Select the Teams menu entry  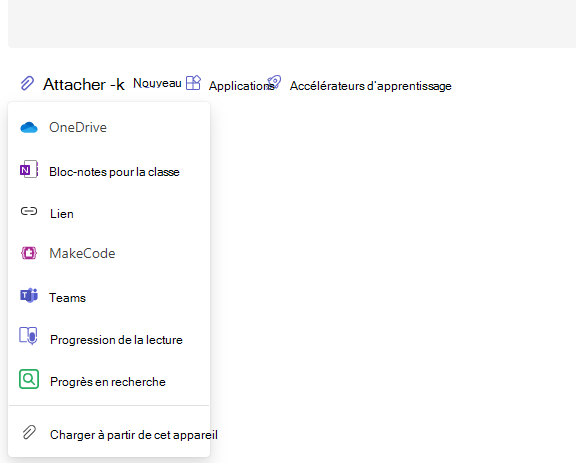point(68,298)
